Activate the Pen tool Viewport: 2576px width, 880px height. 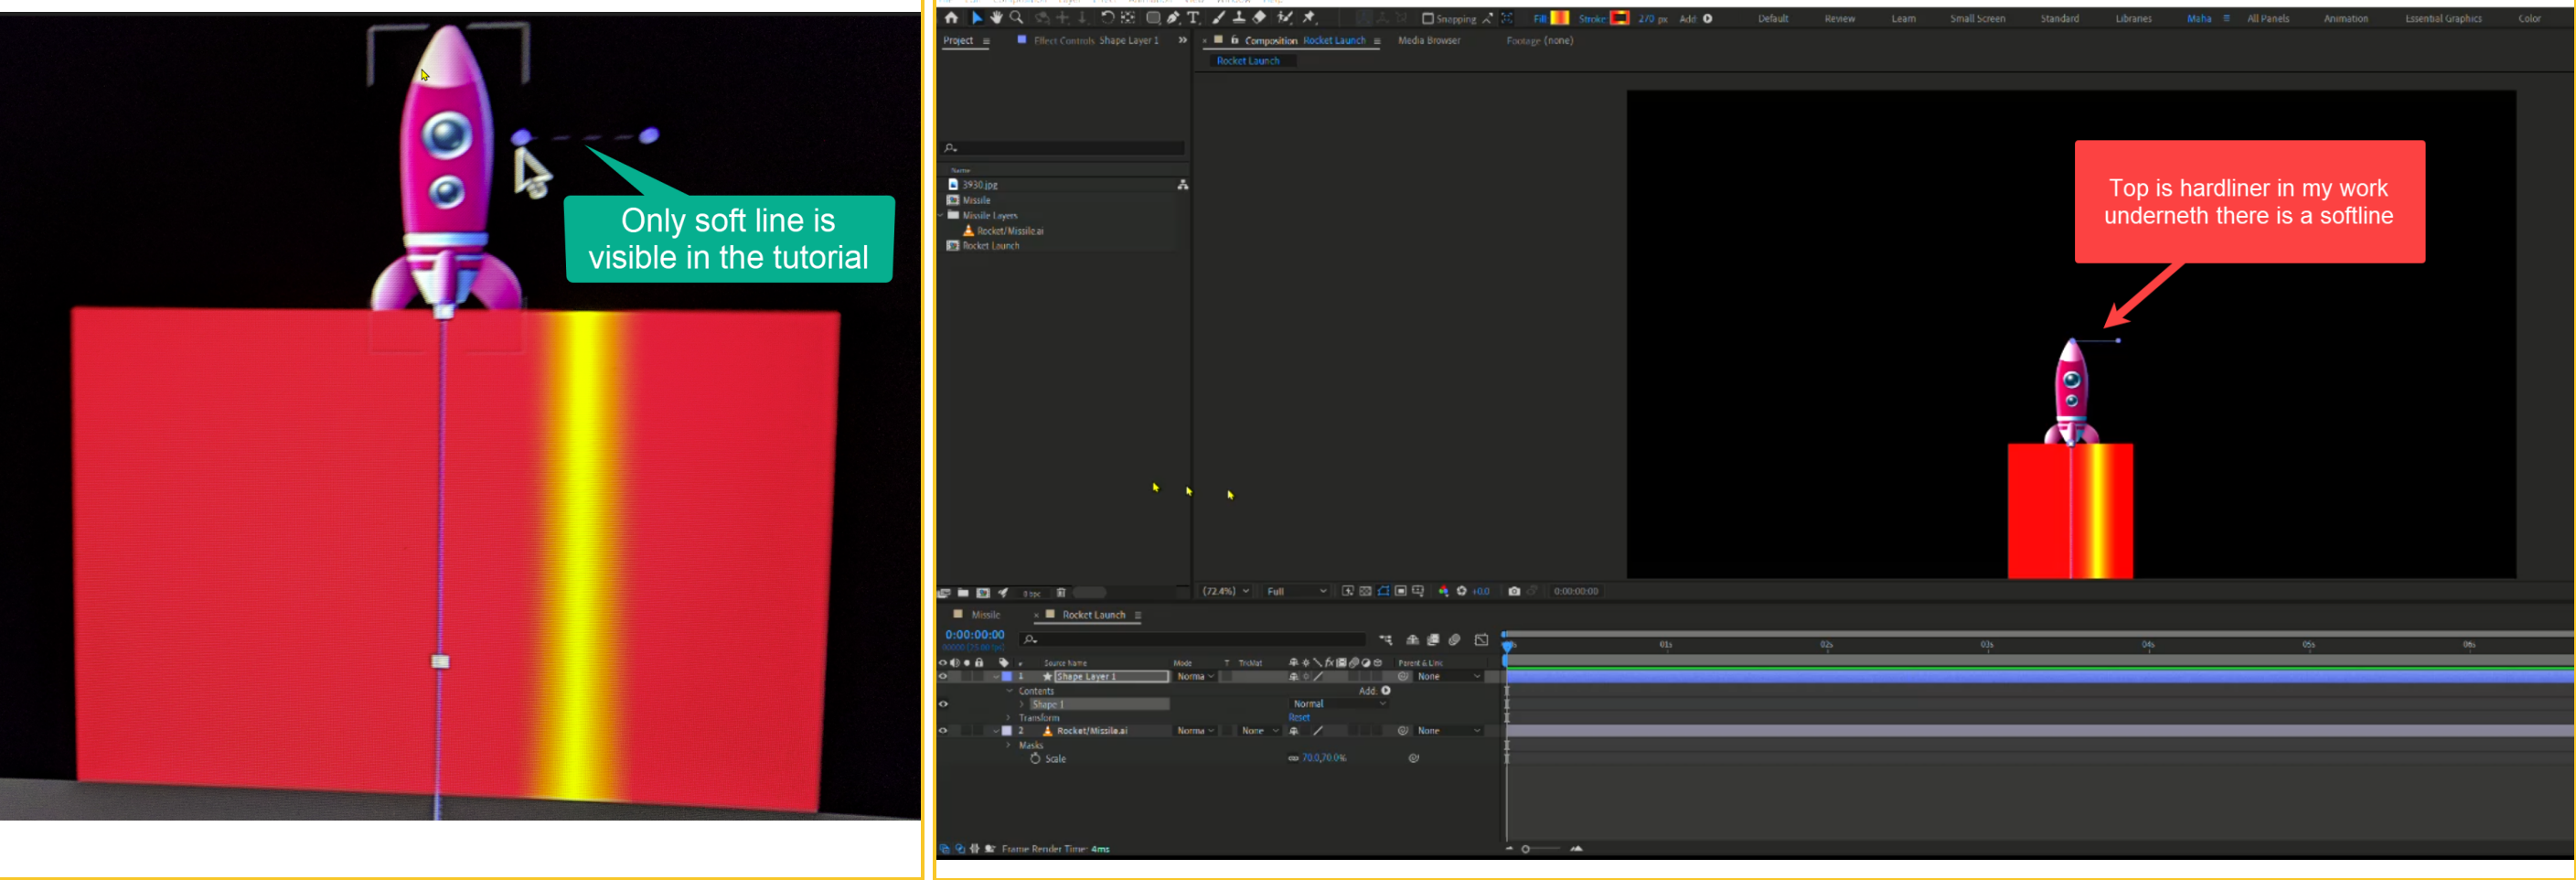[x=1173, y=18]
